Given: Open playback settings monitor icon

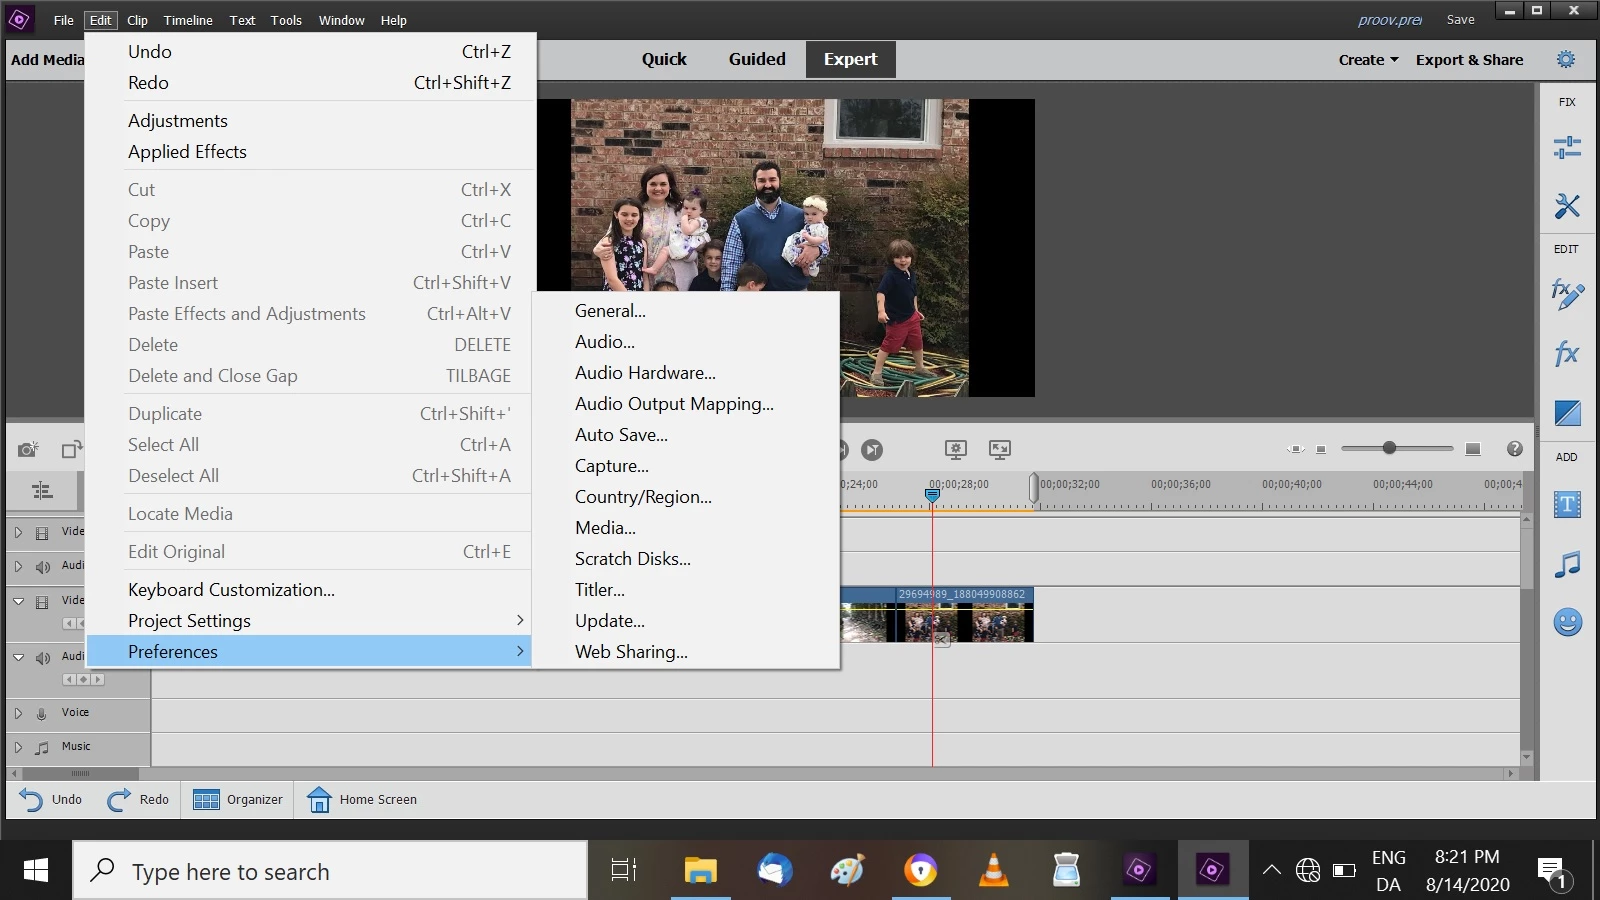Looking at the screenshot, I should (x=956, y=450).
